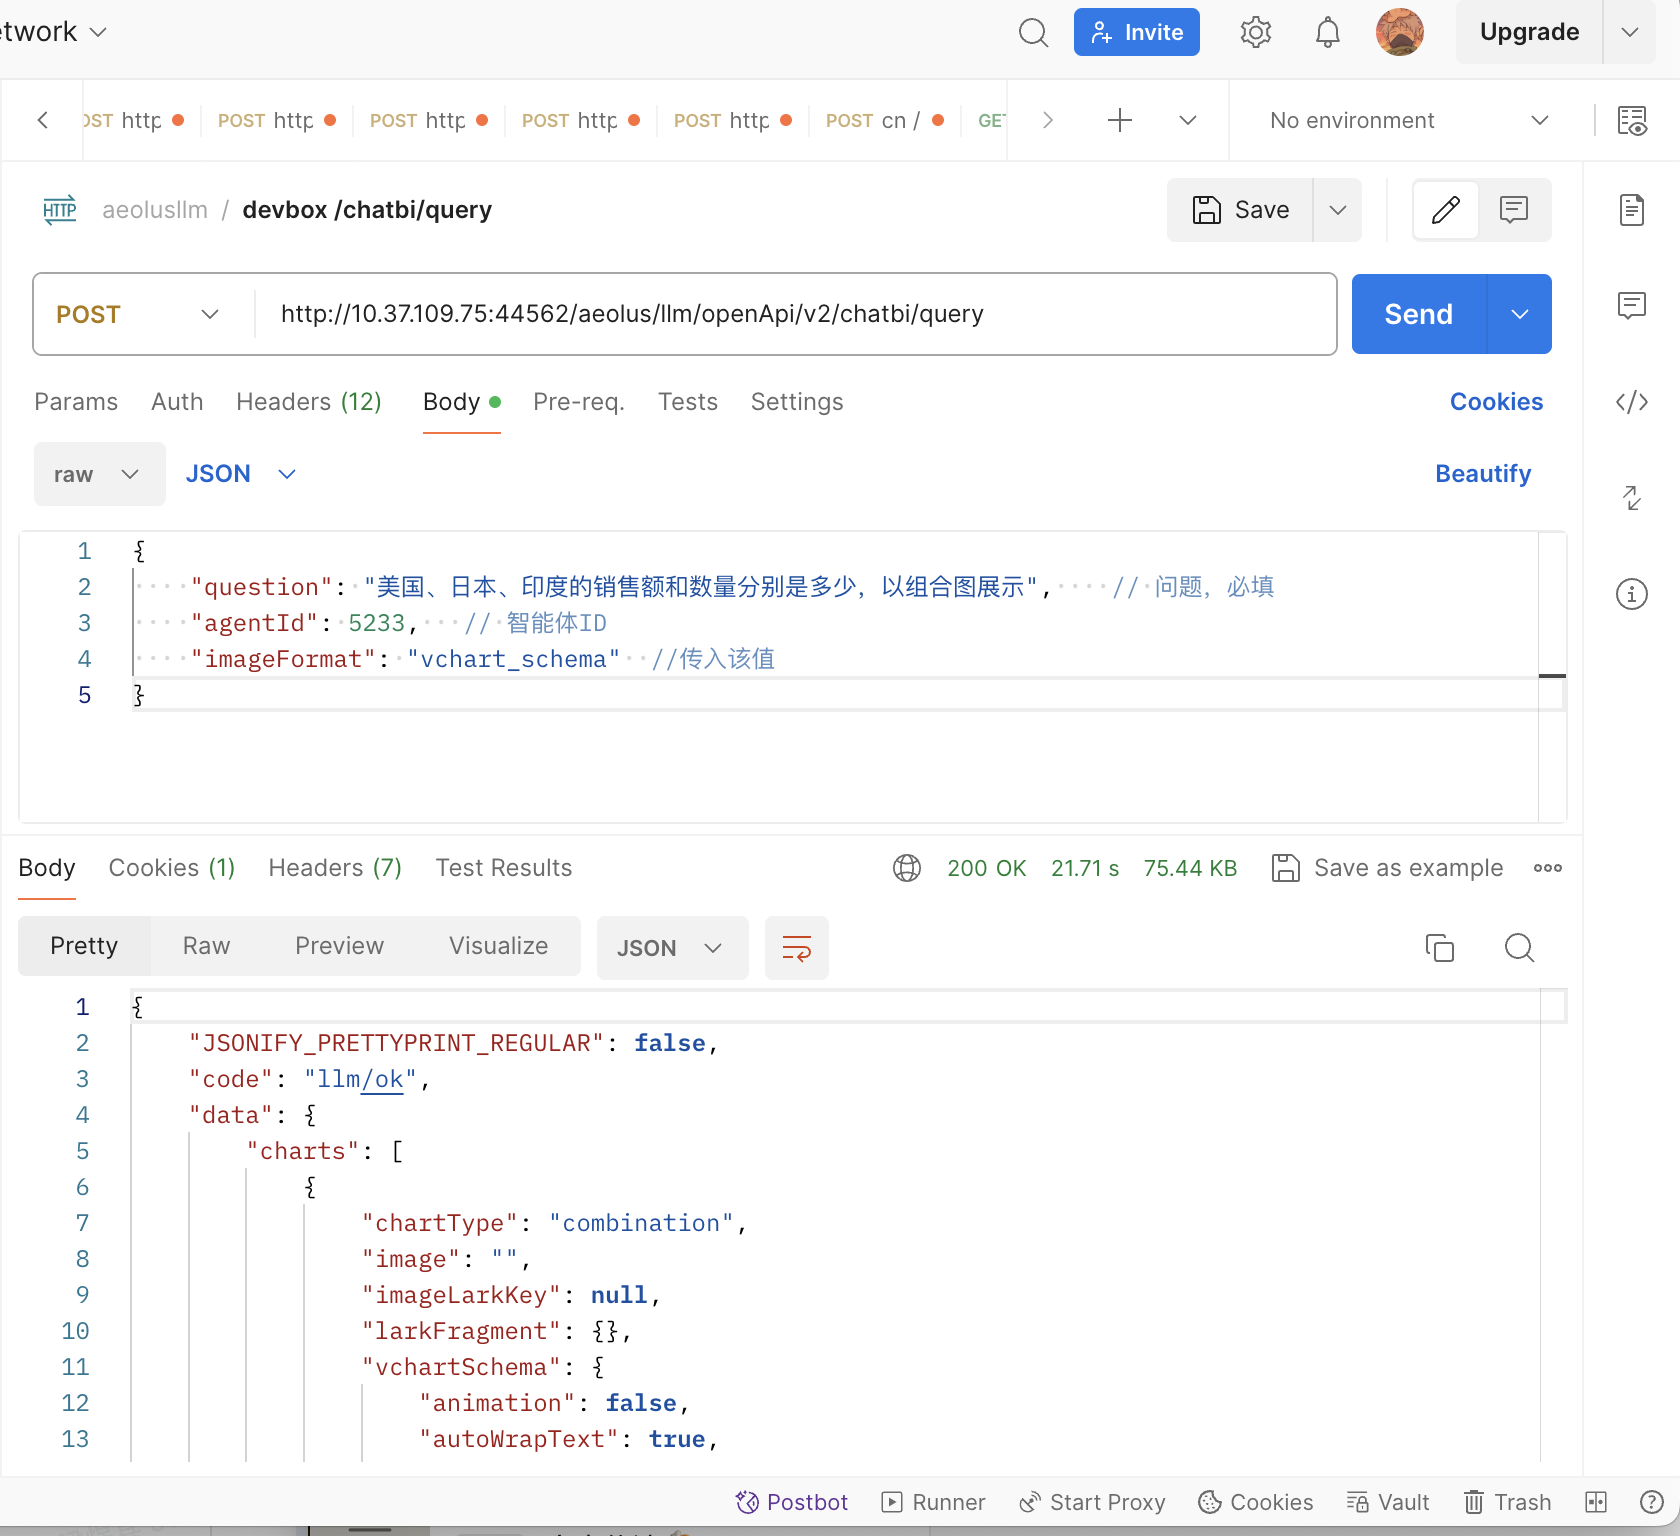Open the code snippet panel icon

tap(1631, 402)
